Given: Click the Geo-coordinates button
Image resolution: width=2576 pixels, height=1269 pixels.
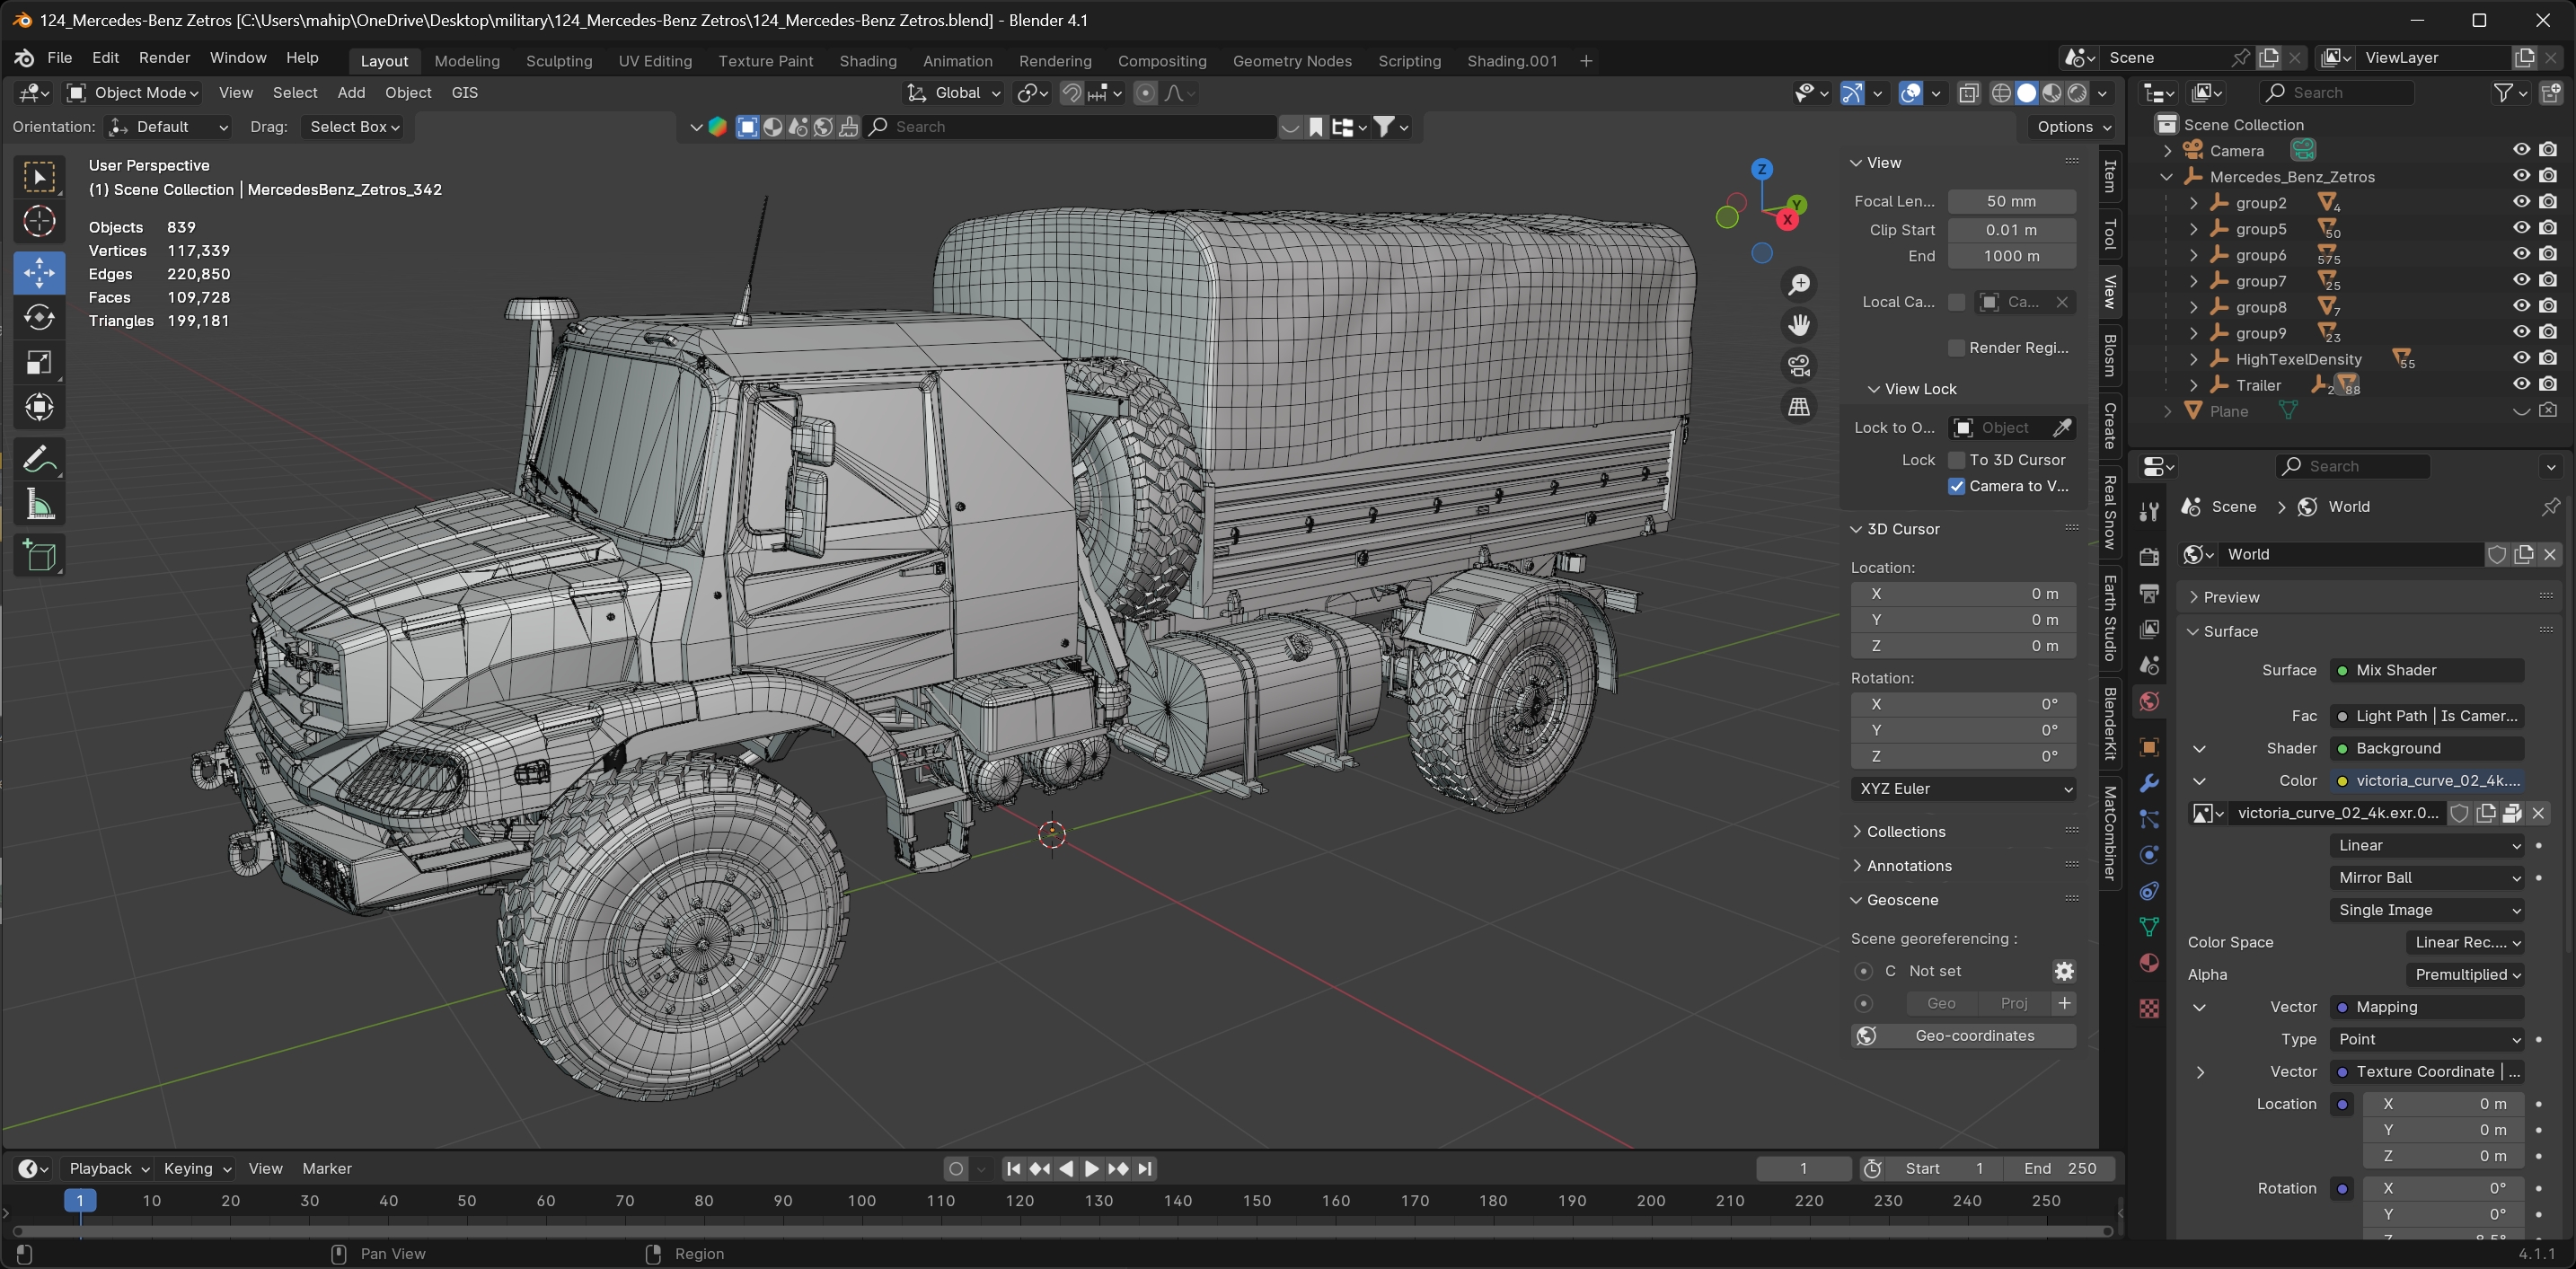Looking at the screenshot, I should point(1963,1036).
